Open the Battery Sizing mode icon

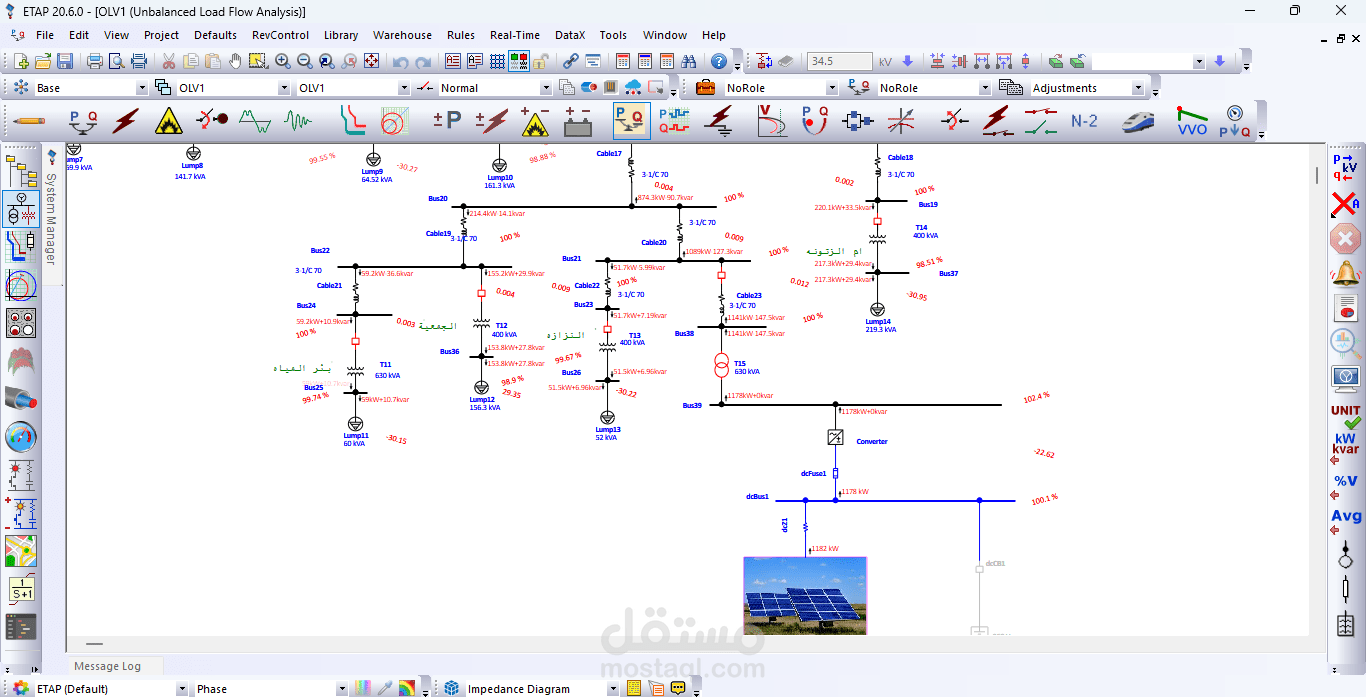[577, 121]
